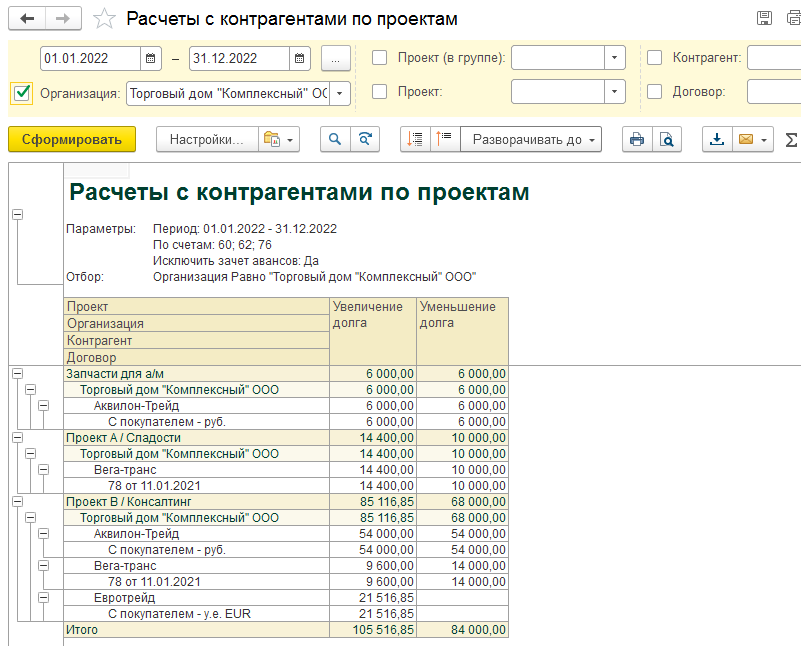
Task: Save report to file with download icon
Action: 717,139
